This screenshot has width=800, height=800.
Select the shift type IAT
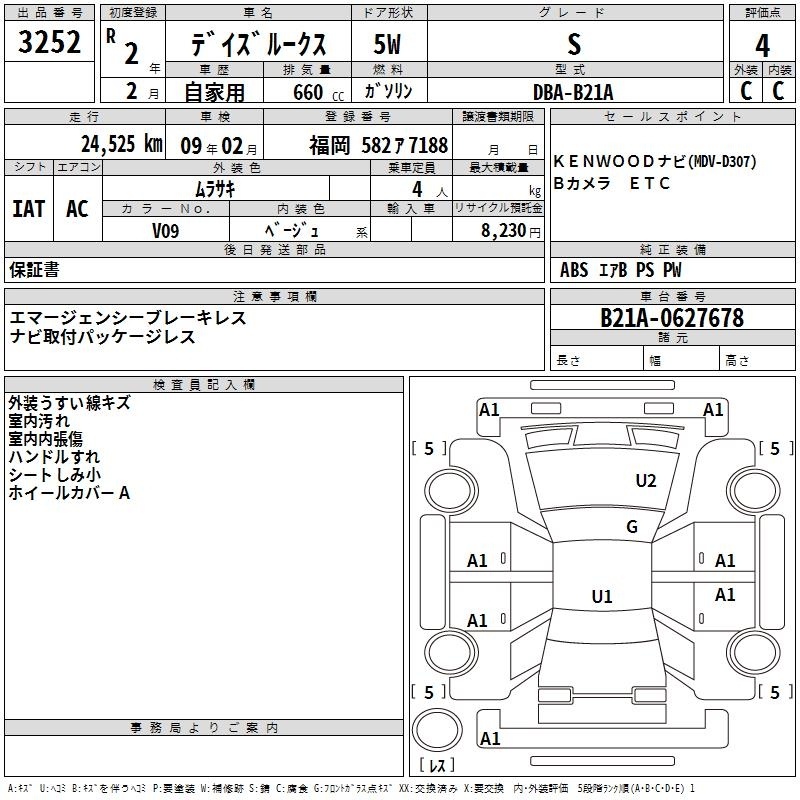pyautogui.click(x=29, y=209)
